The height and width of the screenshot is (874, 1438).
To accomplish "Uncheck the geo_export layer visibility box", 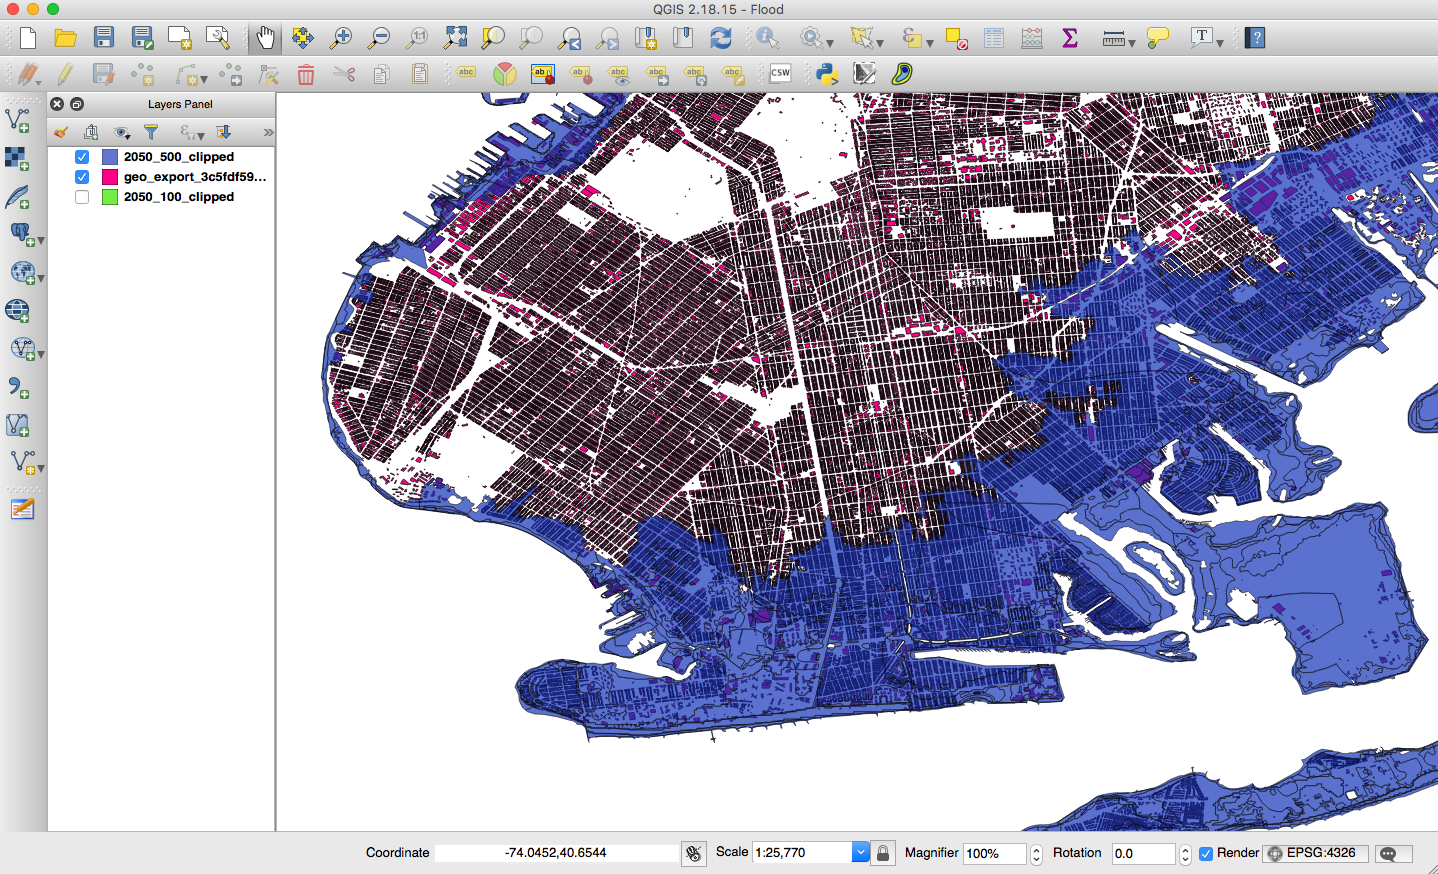I will click(x=82, y=177).
